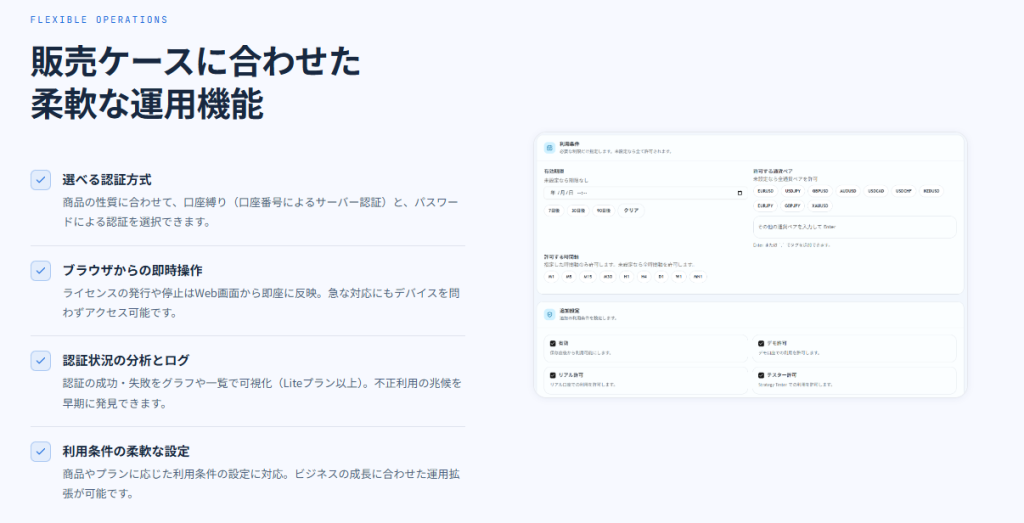Toggle the デモ許可 checkbox
Viewport: 1024px width, 523px height.
click(760, 343)
